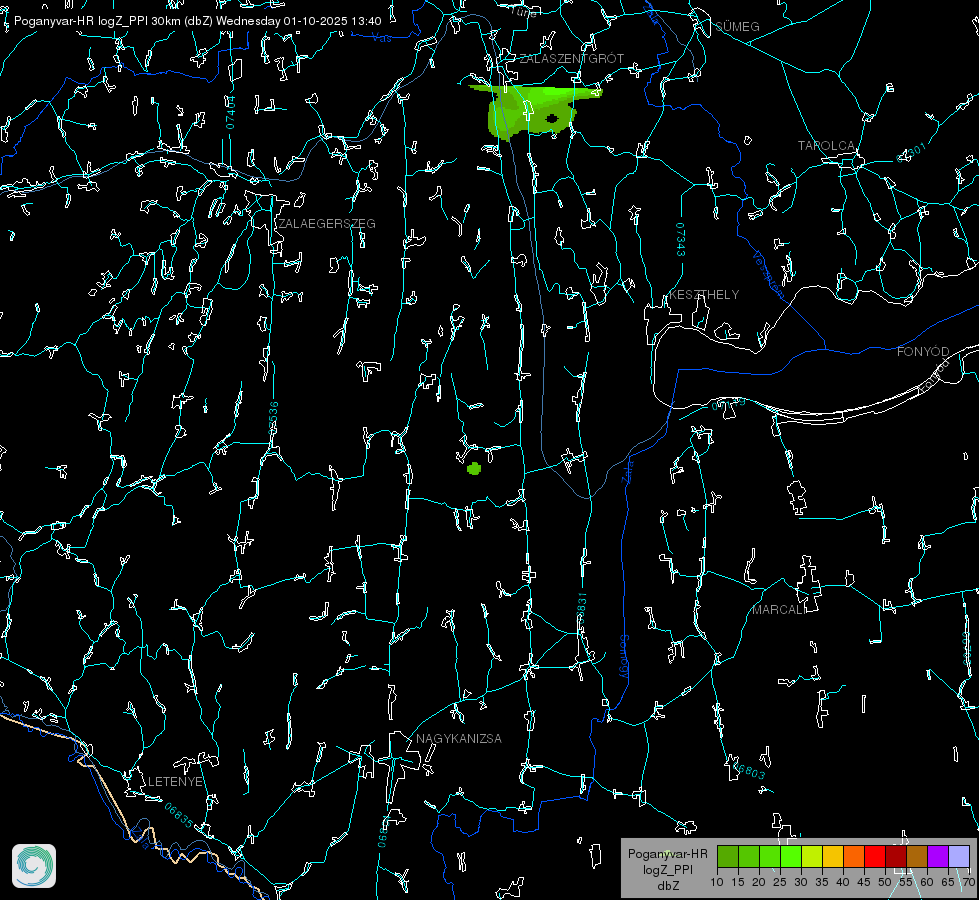
Task: Click the ZALAEGERSZEG city label
Action: click(x=327, y=224)
